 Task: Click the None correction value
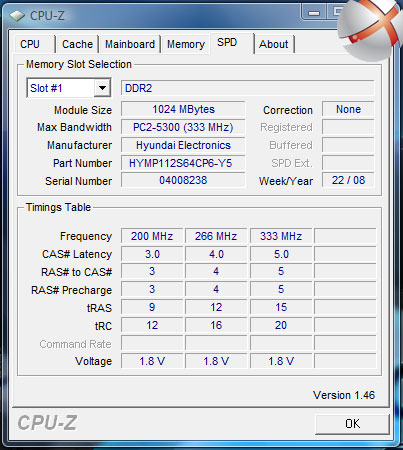pyautogui.click(x=348, y=109)
